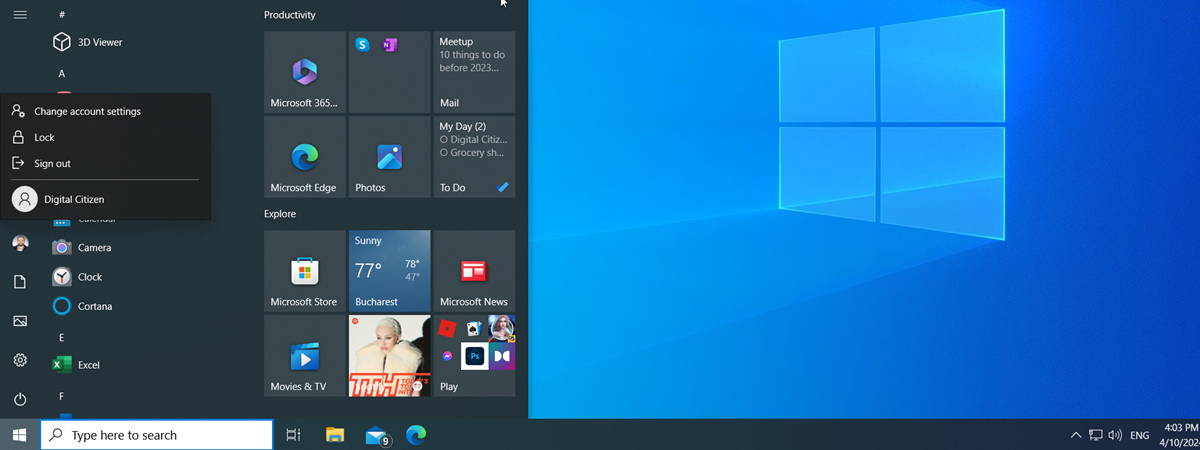Click the Power button in the Start sidebar
This screenshot has width=1200, height=450.
20,399
